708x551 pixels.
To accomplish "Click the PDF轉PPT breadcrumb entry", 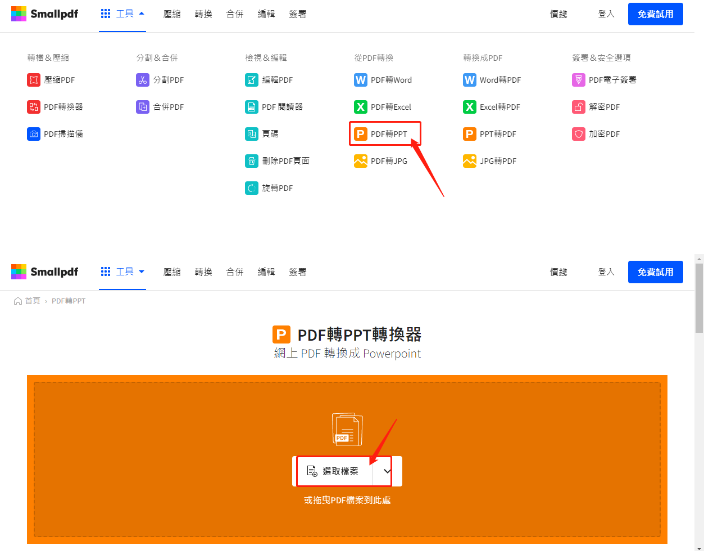I will (68, 301).
